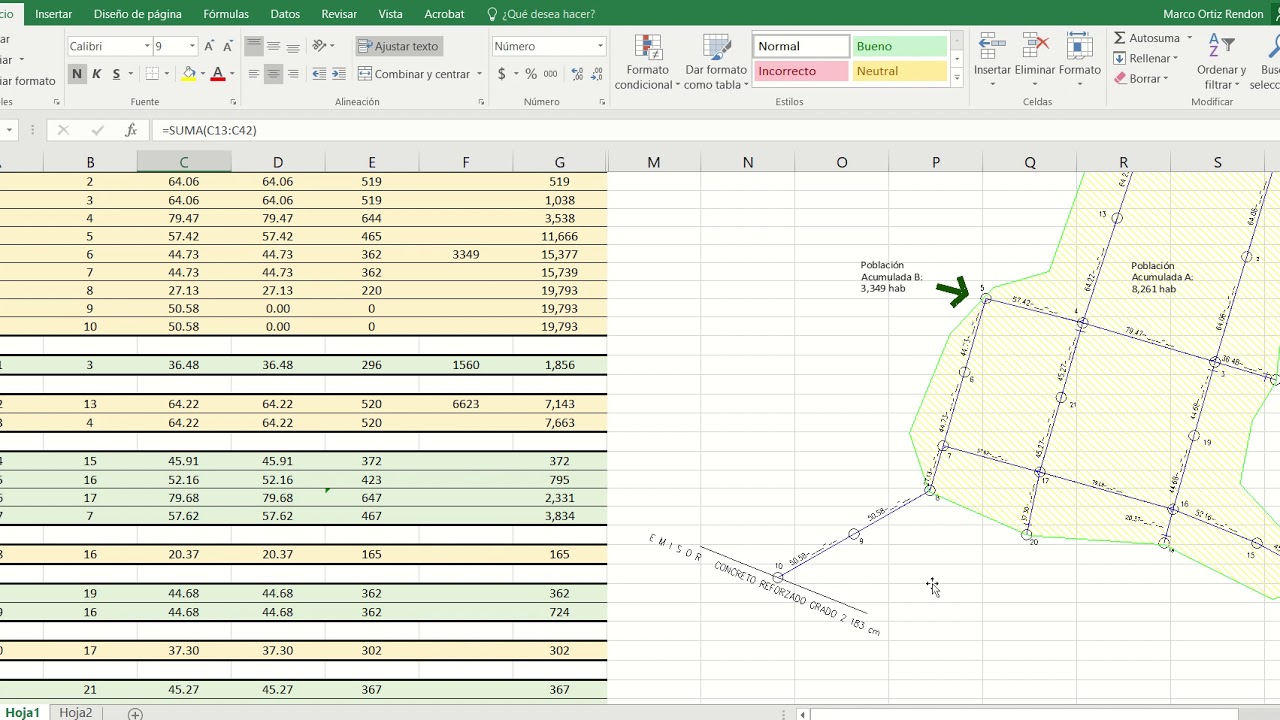The height and width of the screenshot is (720, 1280).
Task: Align text right
Action: click(x=293, y=74)
